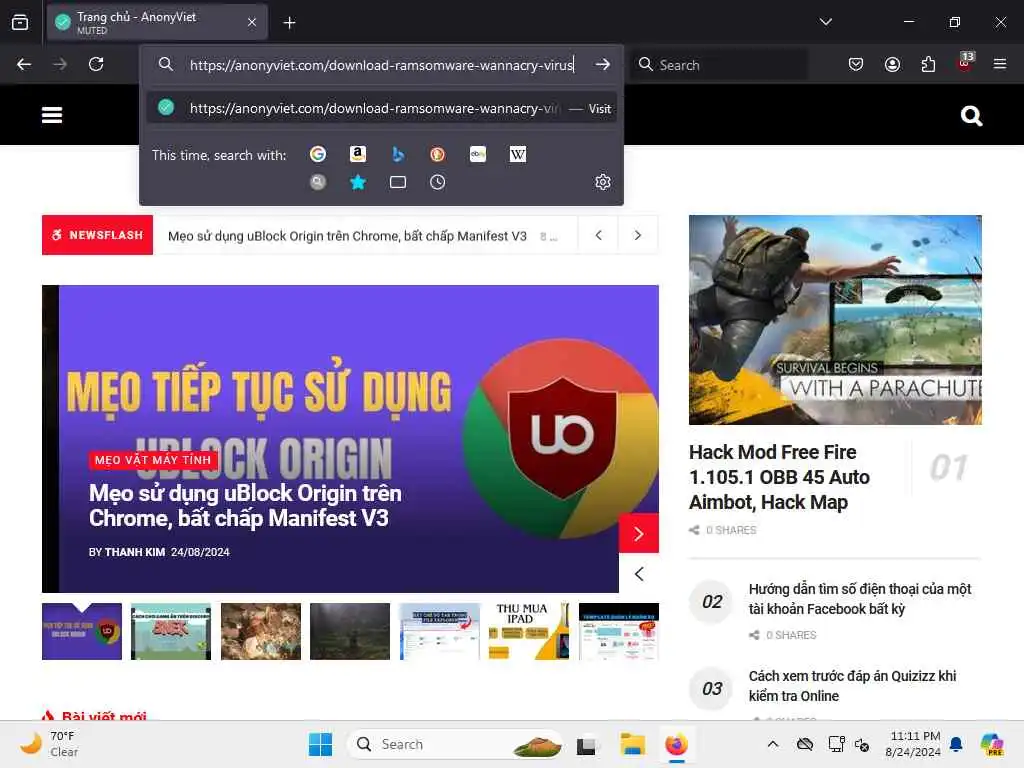Open the website hamburger menu
This screenshot has height=768, width=1024.
tap(52, 115)
